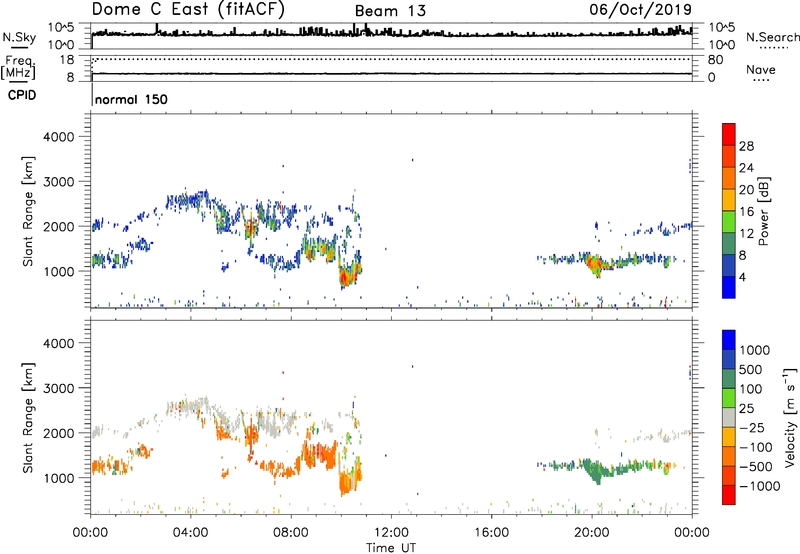Click the 'Slant Range [km]' label of power panel

point(28,211)
